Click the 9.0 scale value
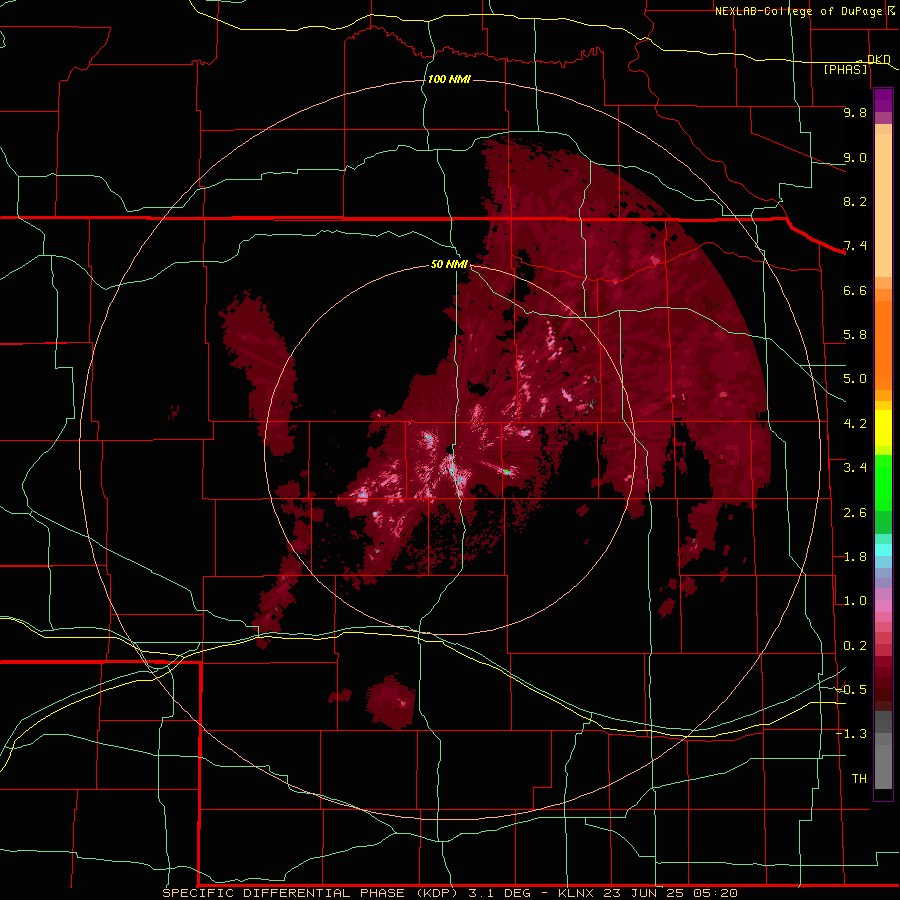 pyautogui.click(x=855, y=157)
